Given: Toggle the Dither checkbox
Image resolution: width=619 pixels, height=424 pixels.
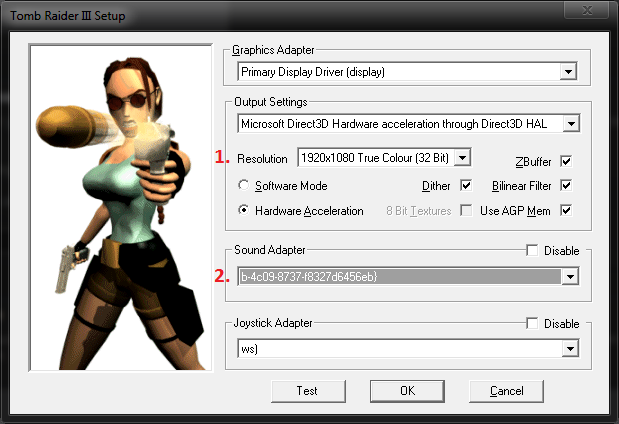Looking at the screenshot, I should pos(466,186).
